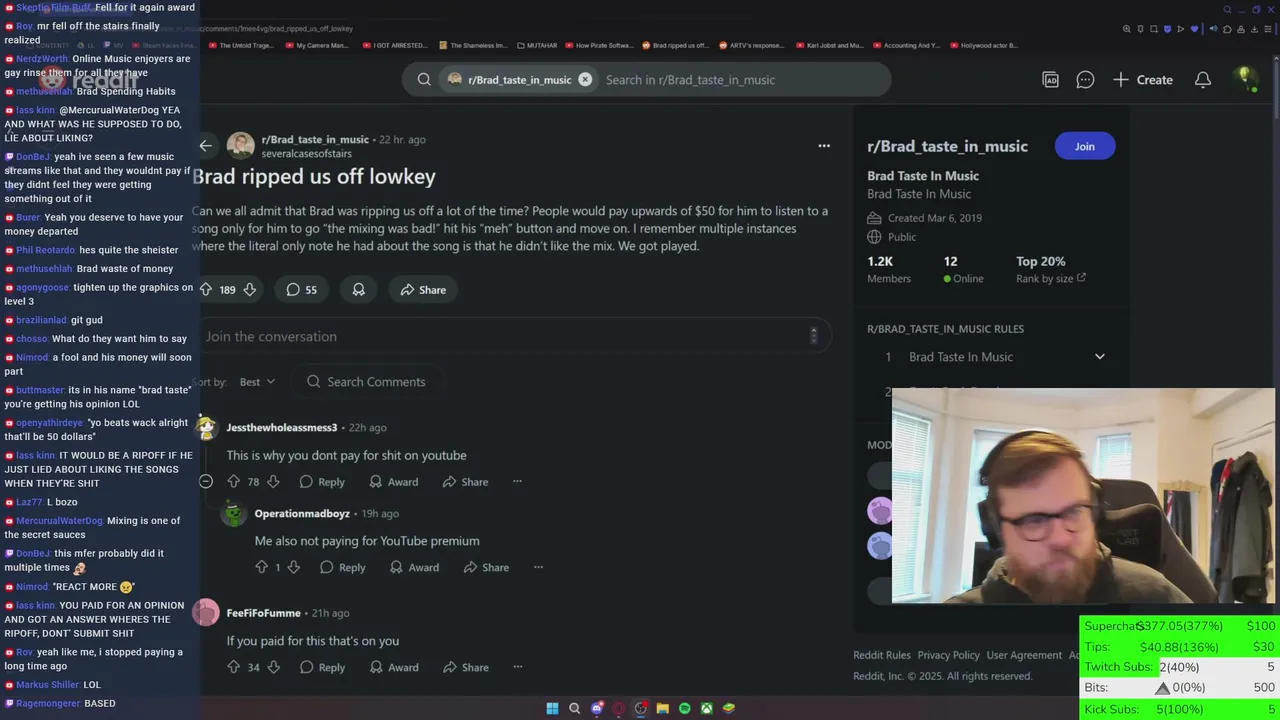
Task: Go back using the post's back arrow
Action: point(205,146)
